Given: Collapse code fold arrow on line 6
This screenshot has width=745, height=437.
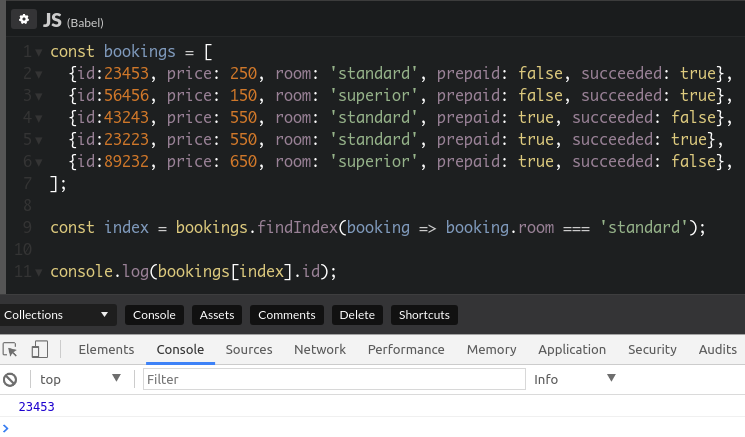Looking at the screenshot, I should [x=38, y=162].
